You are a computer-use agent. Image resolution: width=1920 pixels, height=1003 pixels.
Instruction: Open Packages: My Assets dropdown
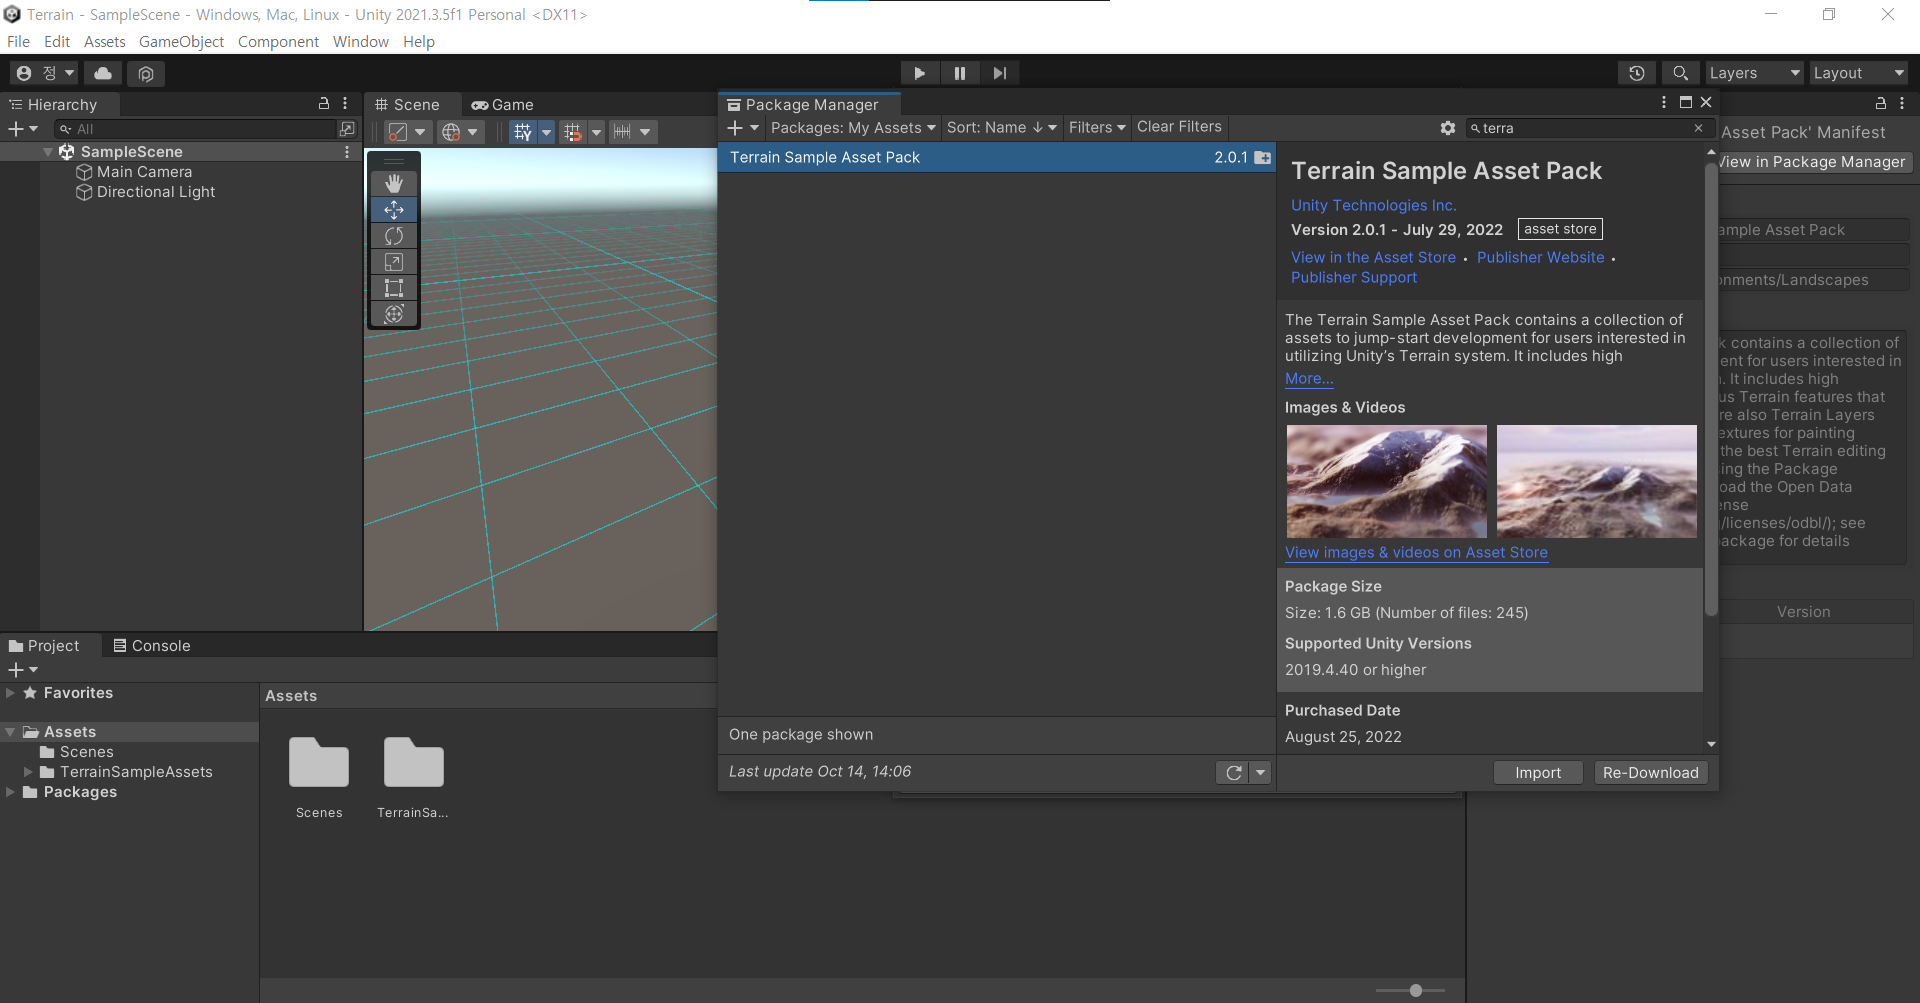pyautogui.click(x=853, y=128)
